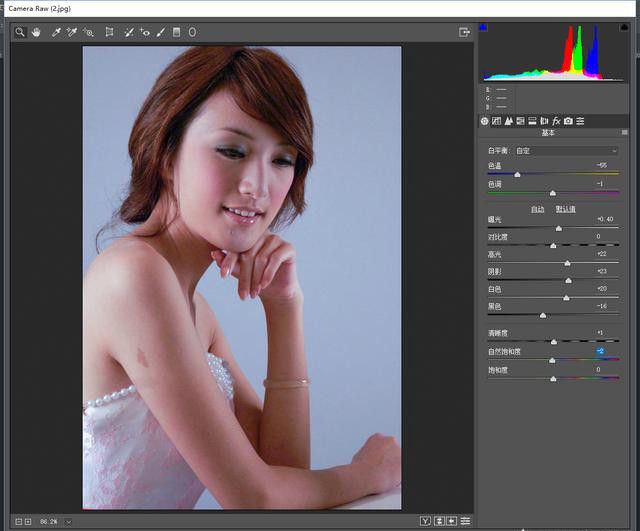The width and height of the screenshot is (640, 531).
Task: Open the Basic panel options menu
Action: coord(624,133)
